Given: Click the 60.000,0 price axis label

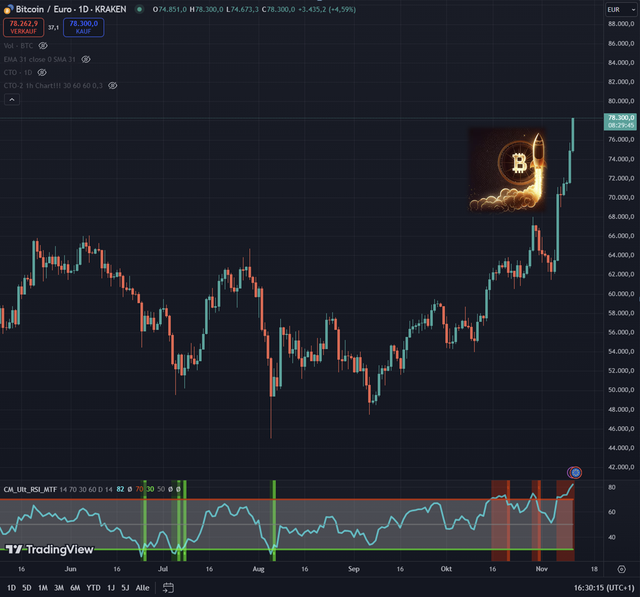Looking at the screenshot, I should [621, 294].
